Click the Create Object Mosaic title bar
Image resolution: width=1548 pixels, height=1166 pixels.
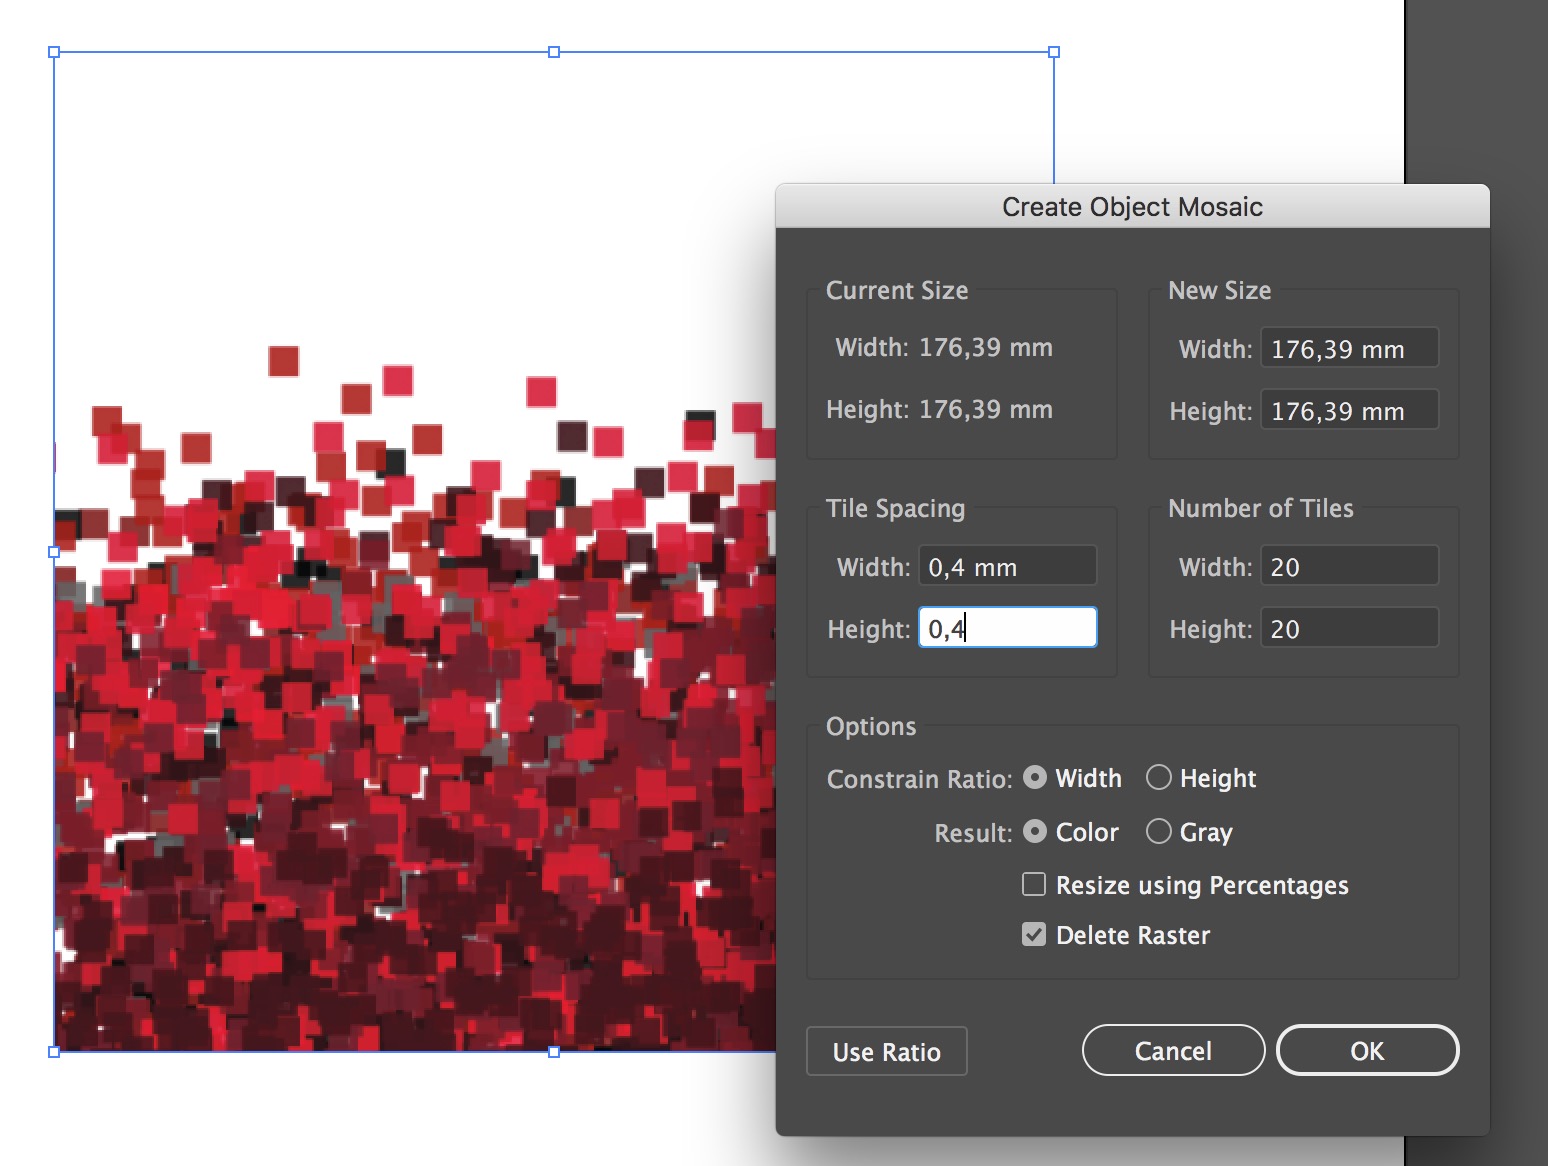pos(1132,206)
